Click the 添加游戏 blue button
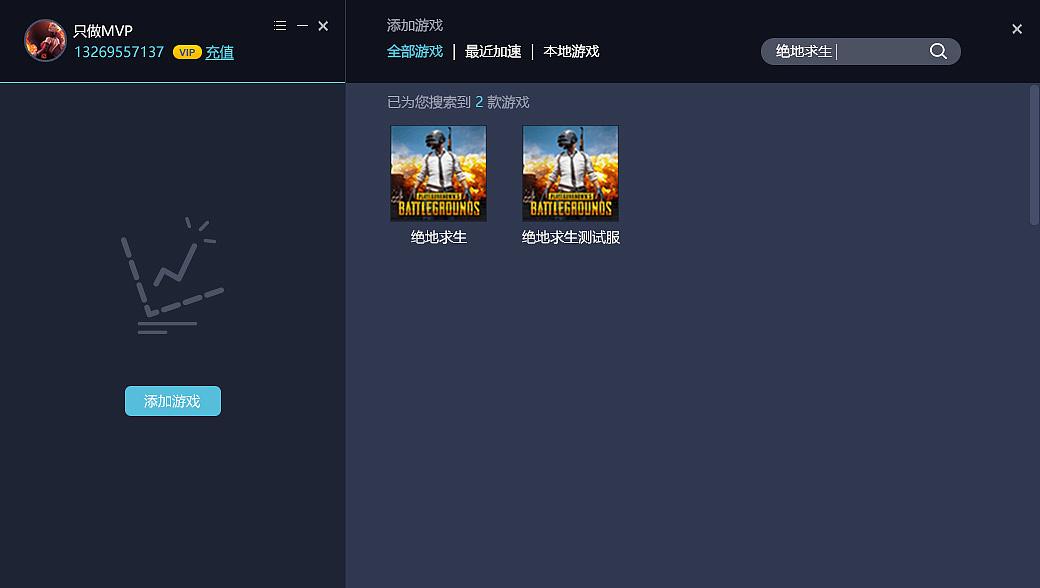Screen dimensions: 1040x588 [x=172, y=401]
